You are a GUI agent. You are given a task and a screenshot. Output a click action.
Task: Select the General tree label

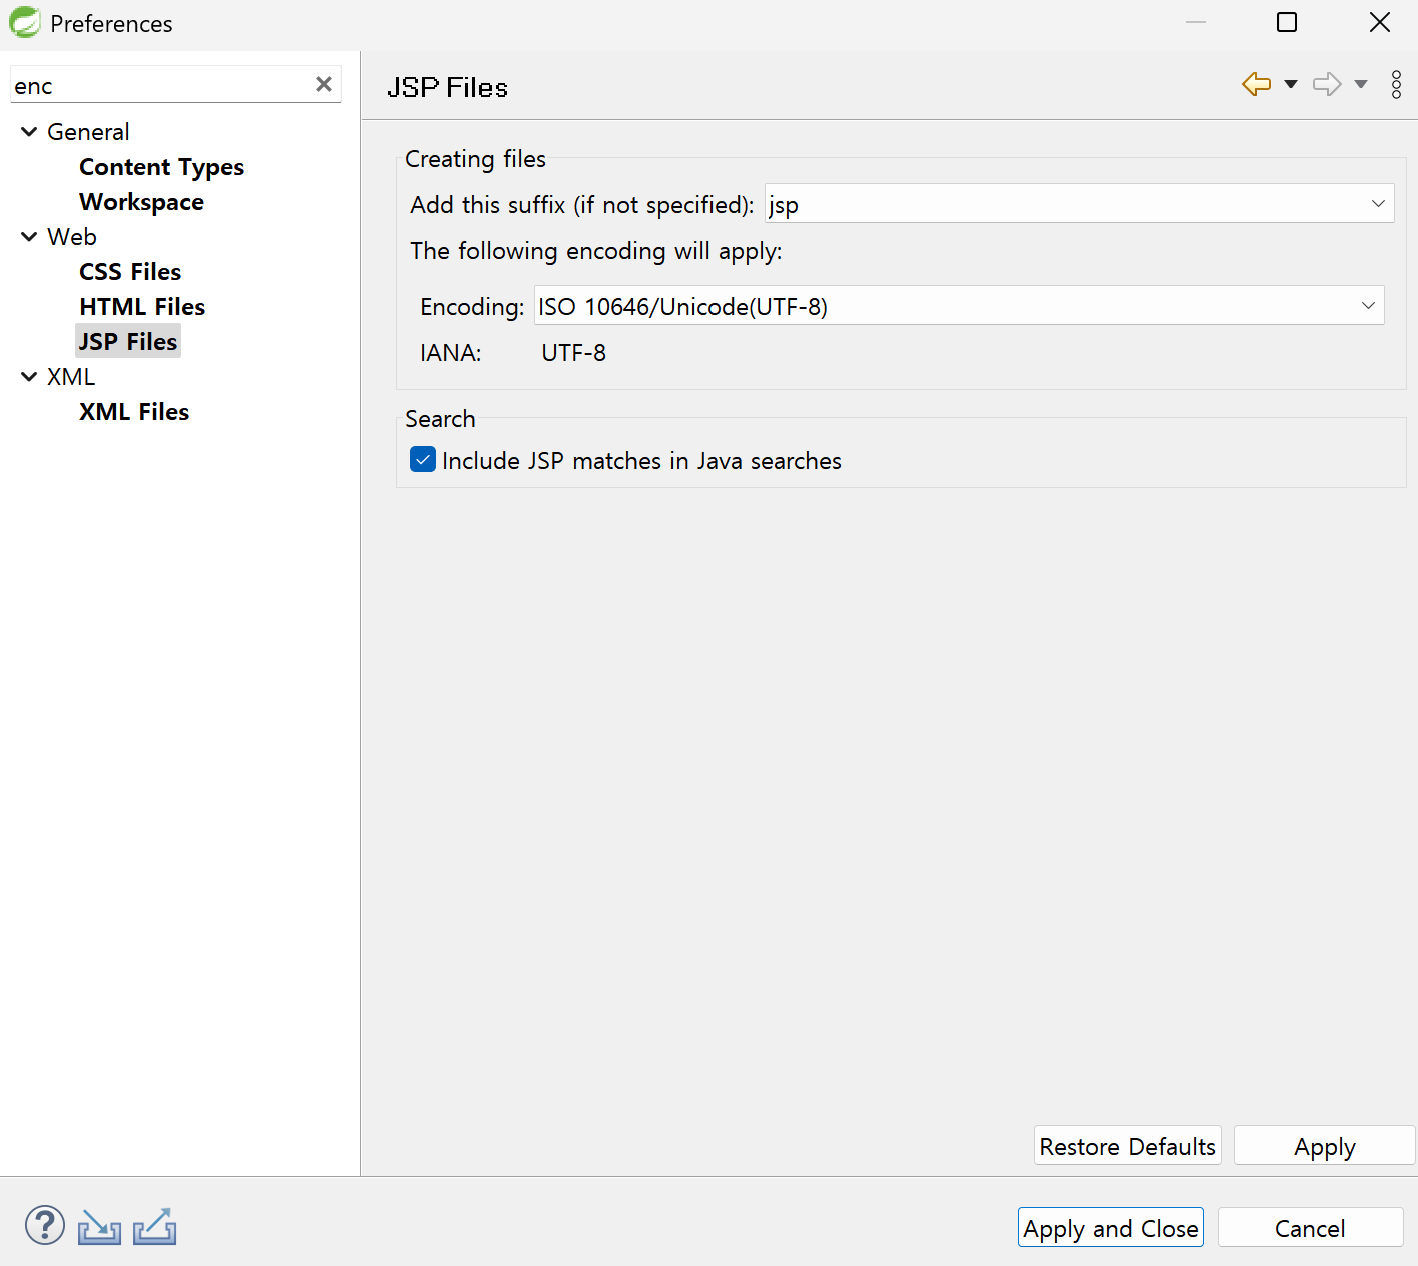click(88, 132)
